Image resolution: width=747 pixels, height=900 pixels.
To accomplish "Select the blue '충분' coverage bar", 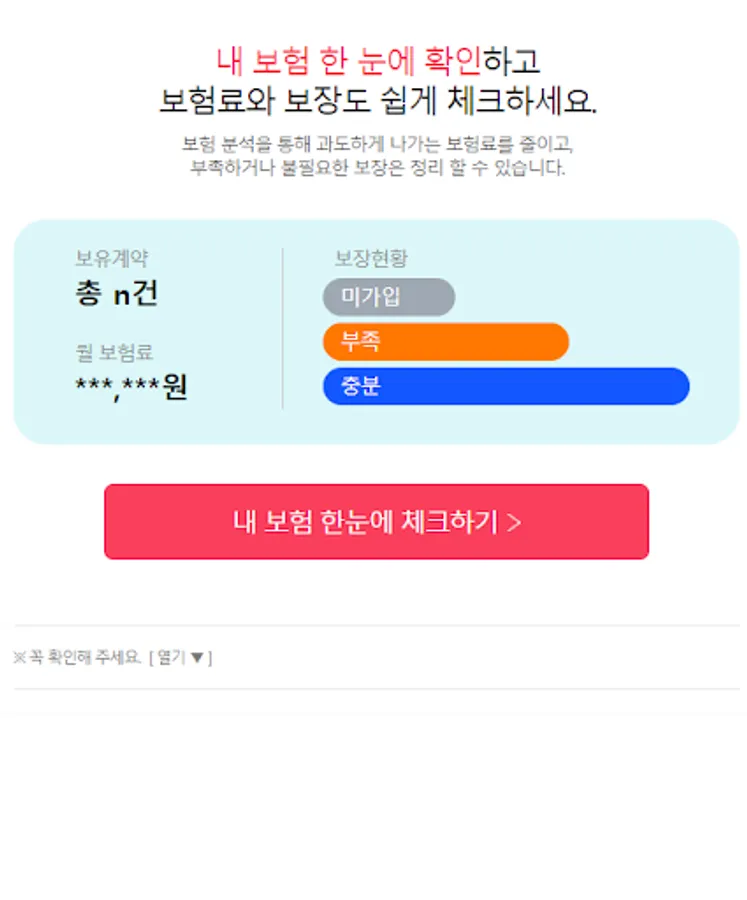I will click(505, 386).
